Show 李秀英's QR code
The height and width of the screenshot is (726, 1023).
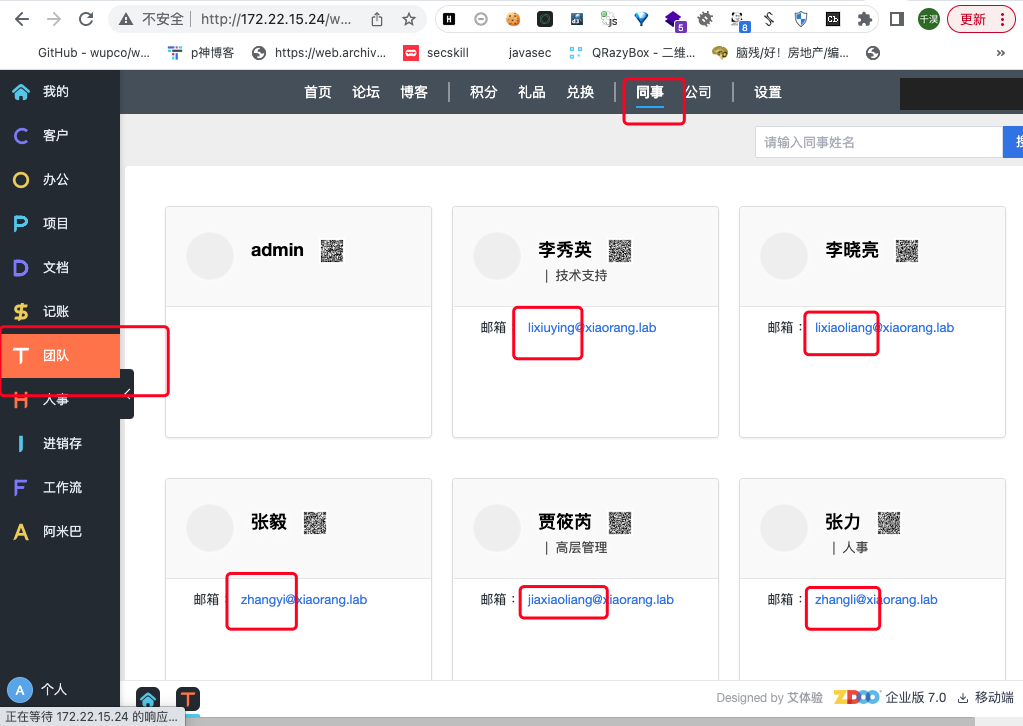(x=620, y=250)
